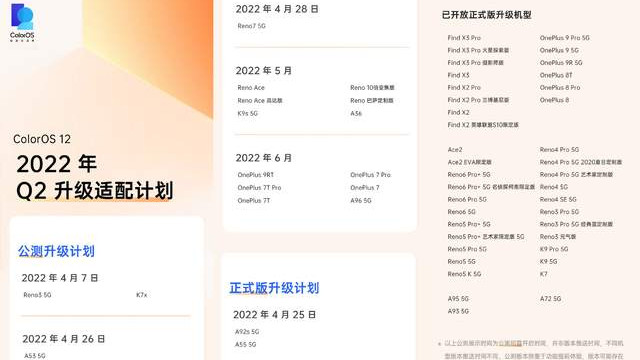640x360 pixels.
Task: Click the "Reno4 Pro 5G 2020夏日定制版" entry
Action: [x=581, y=162]
